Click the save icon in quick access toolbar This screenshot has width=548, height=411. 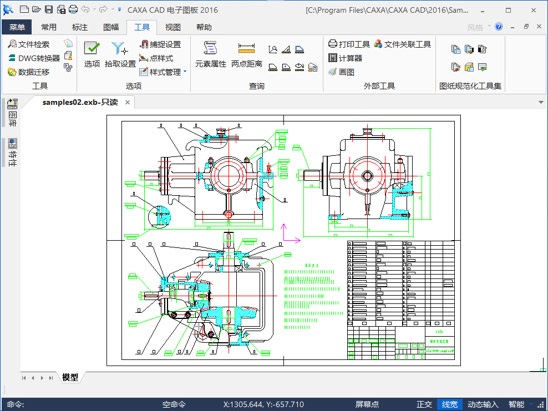tap(49, 9)
